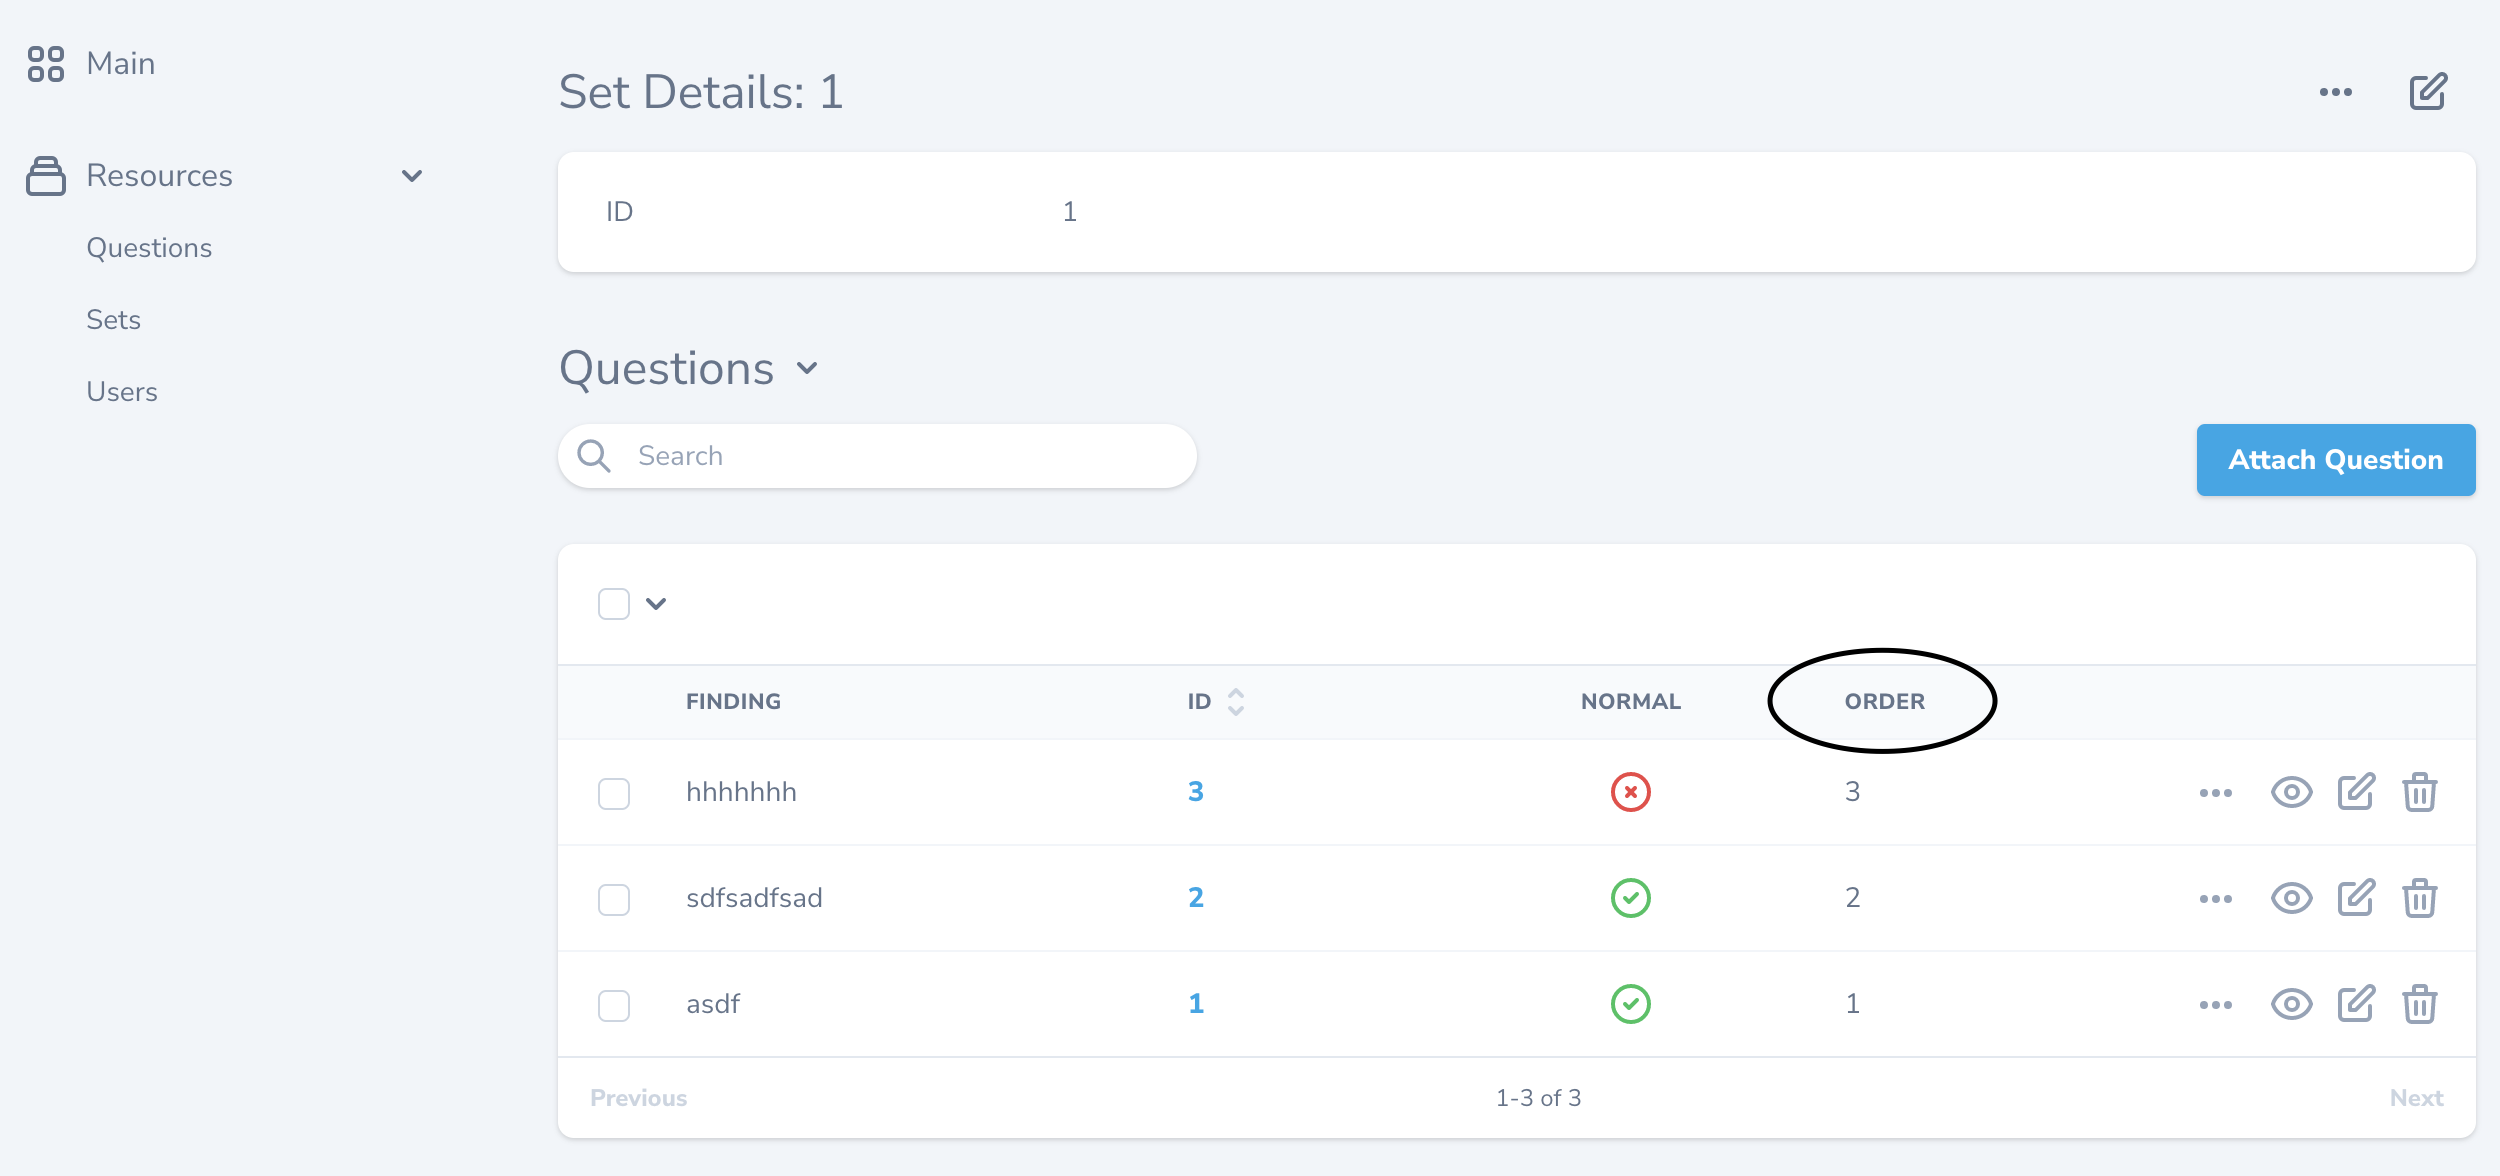The image size is (2500, 1176).
Task: Open the Set Details edit icon
Action: pyautogui.click(x=2429, y=91)
